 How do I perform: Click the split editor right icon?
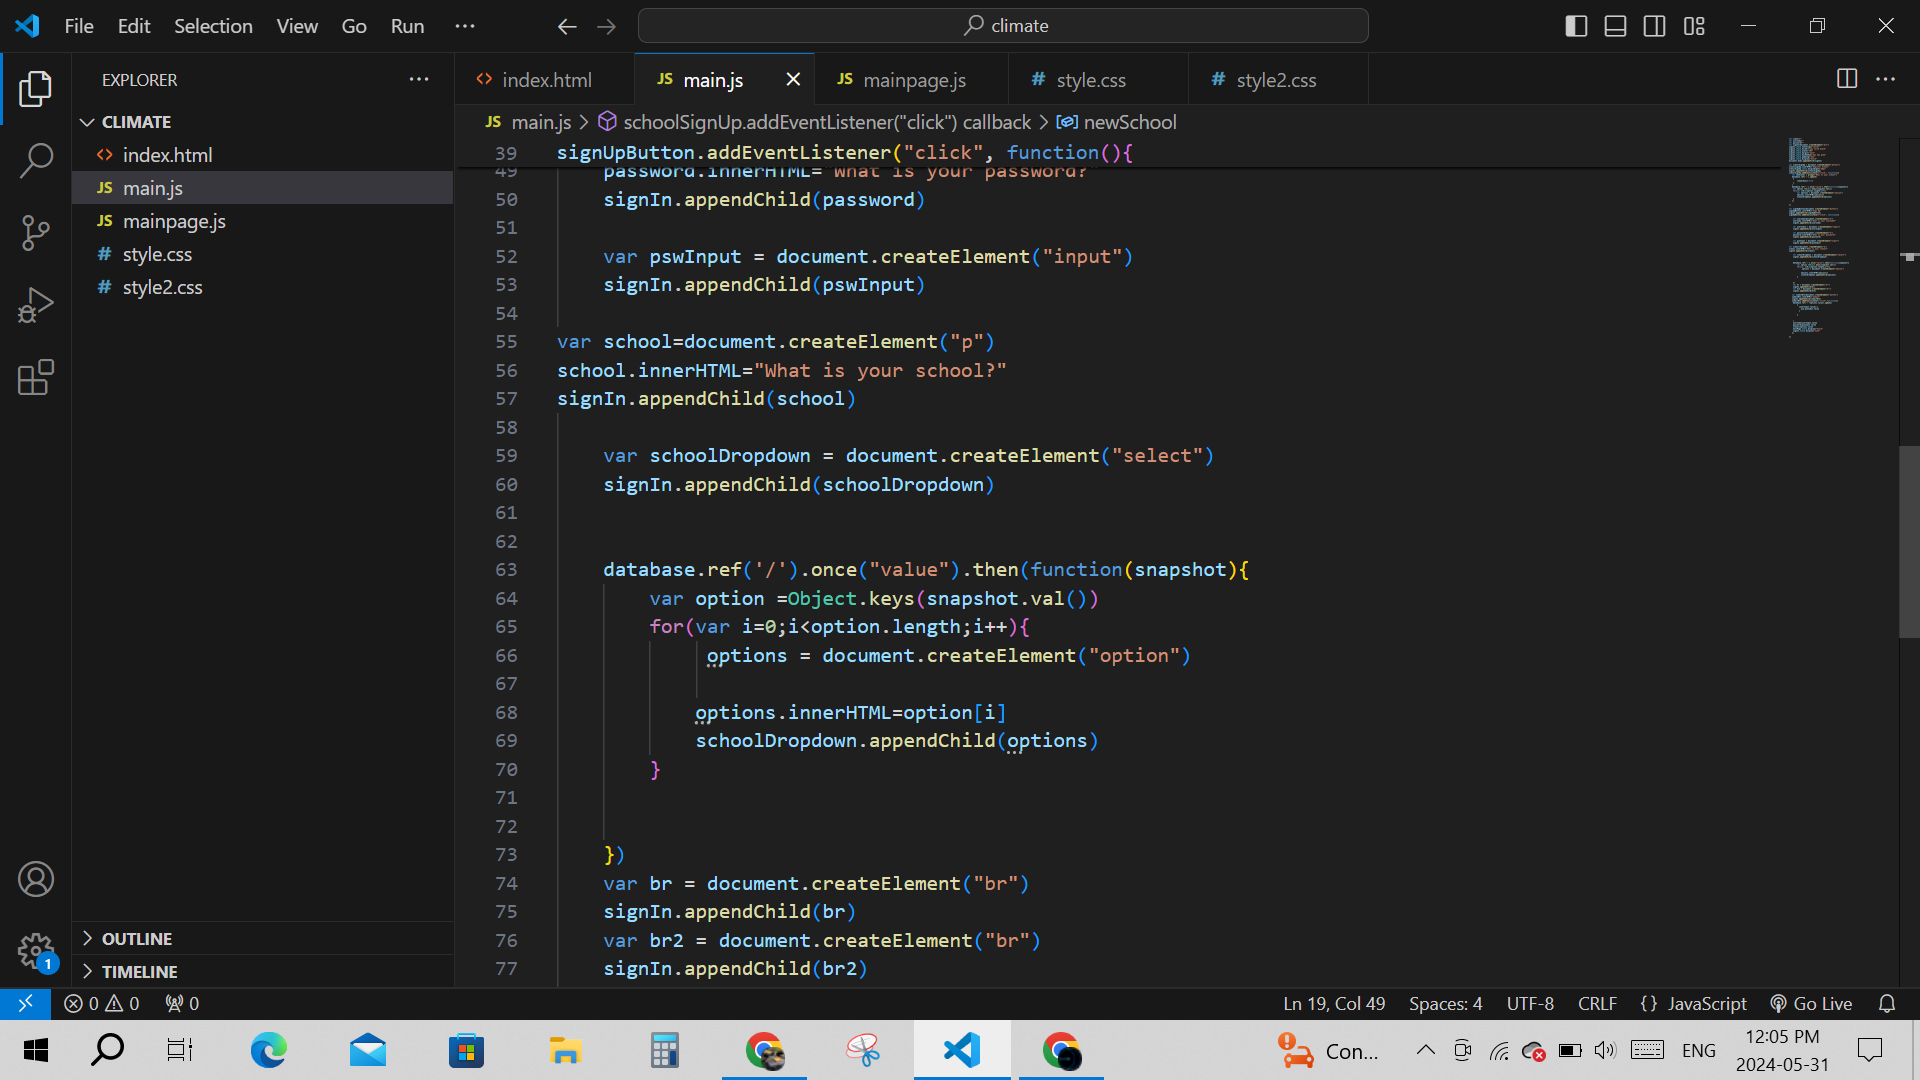tap(1846, 79)
